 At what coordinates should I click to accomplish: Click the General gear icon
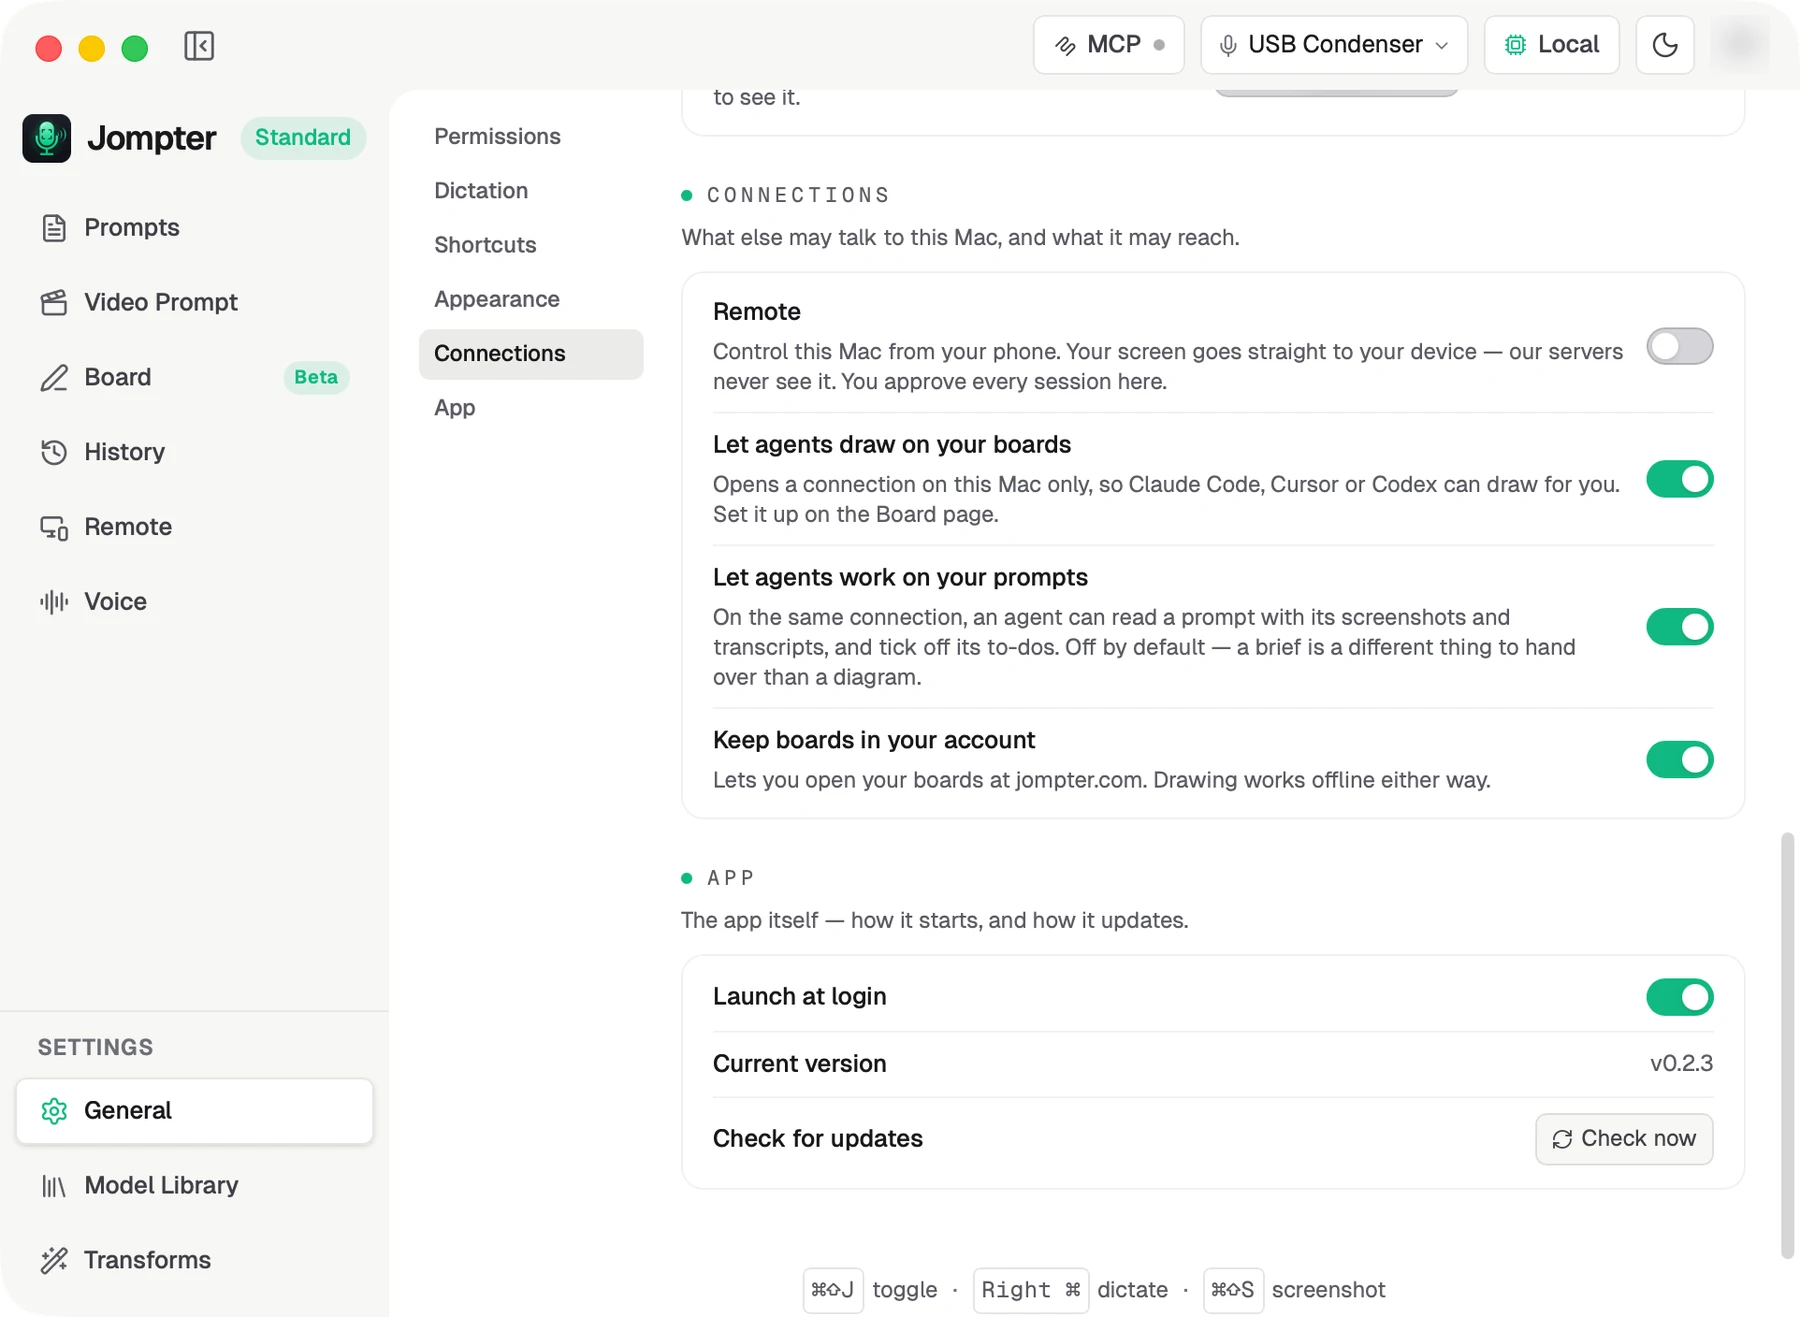(54, 1111)
